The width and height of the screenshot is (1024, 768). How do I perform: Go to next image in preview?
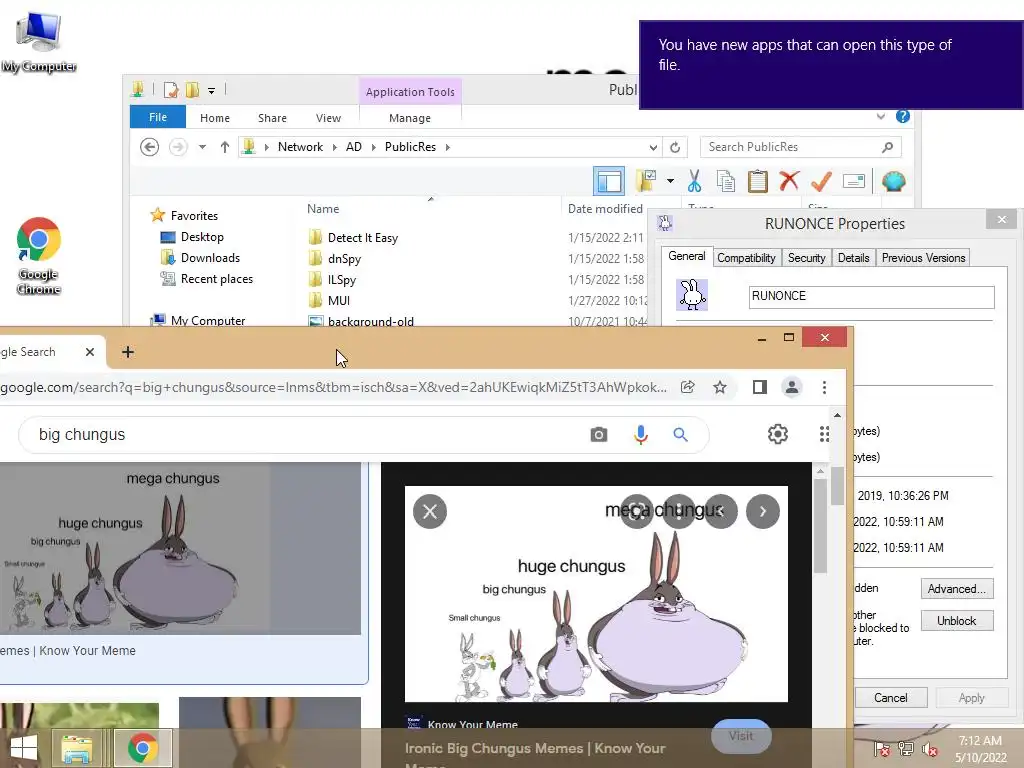(763, 511)
